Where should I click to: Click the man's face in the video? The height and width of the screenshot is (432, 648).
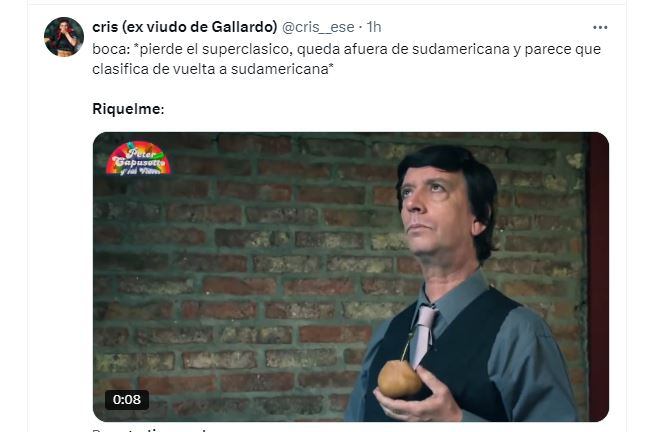coord(437,209)
